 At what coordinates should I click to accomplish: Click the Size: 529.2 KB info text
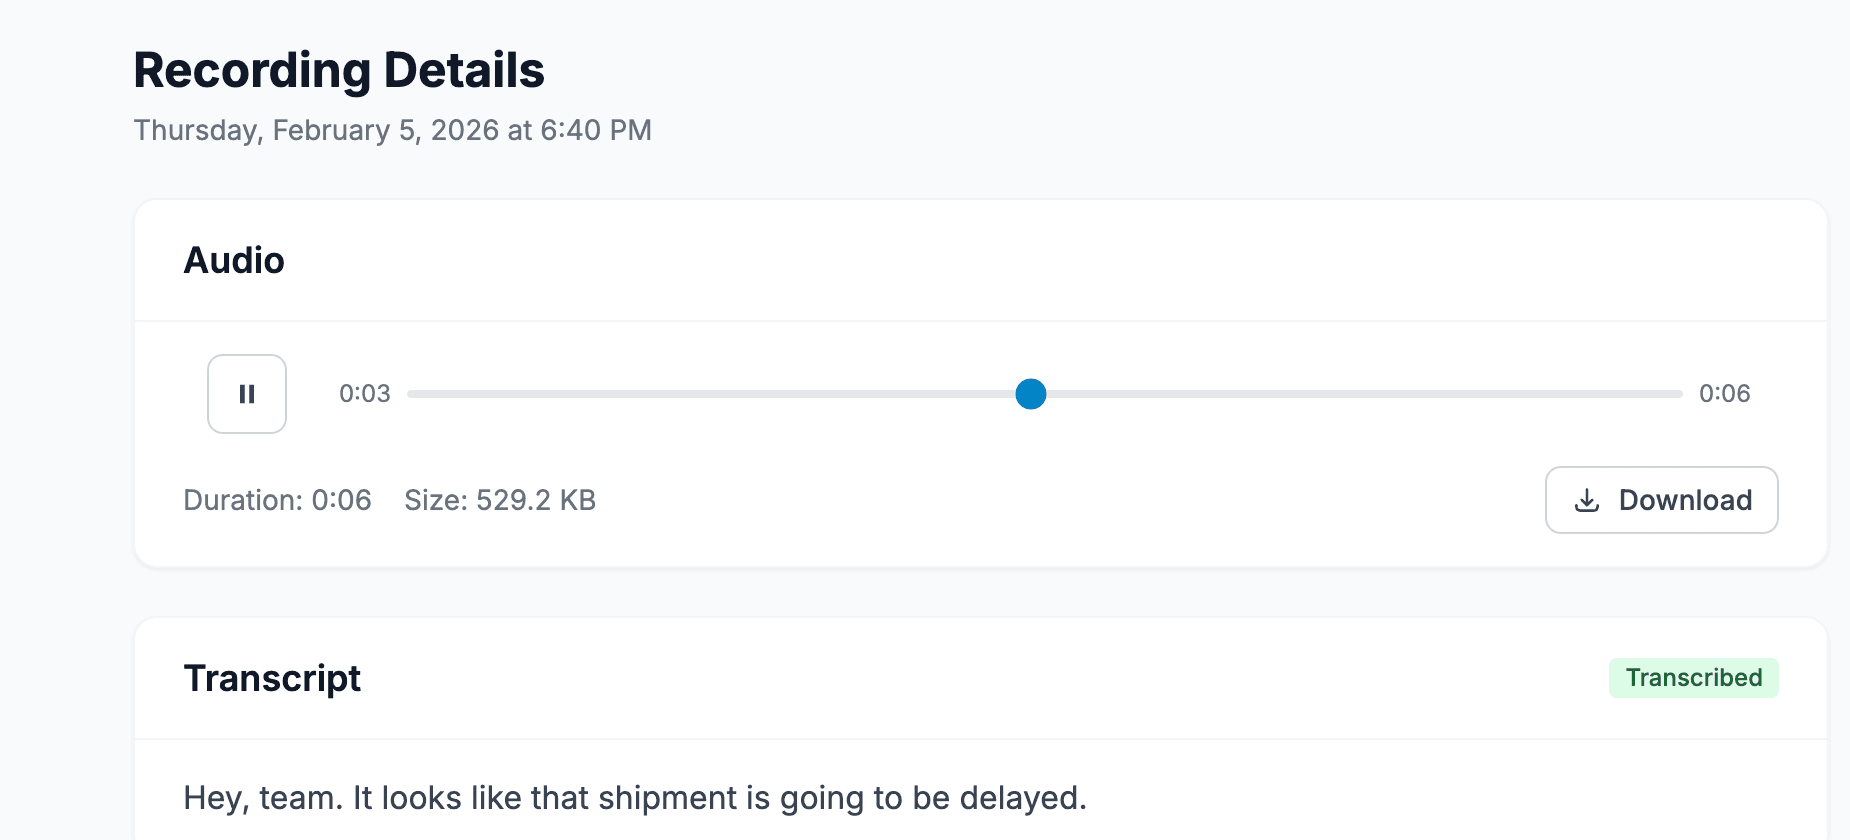[500, 500]
